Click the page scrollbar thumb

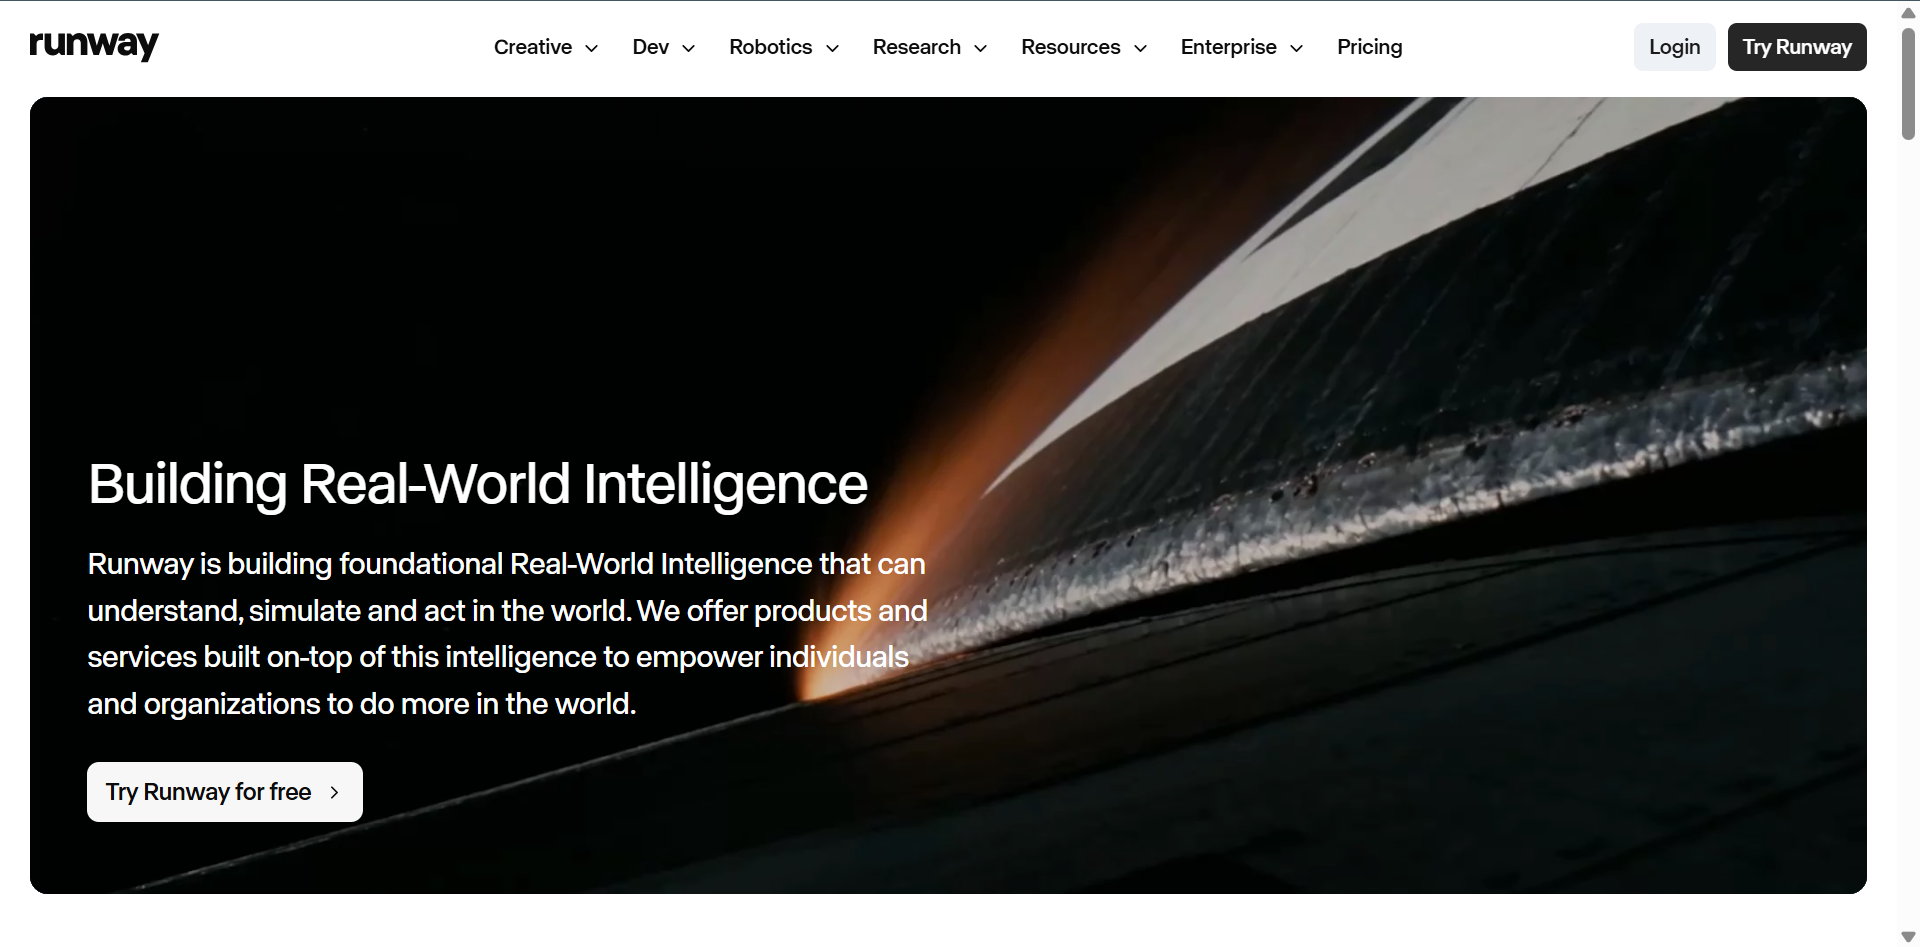tap(1909, 83)
